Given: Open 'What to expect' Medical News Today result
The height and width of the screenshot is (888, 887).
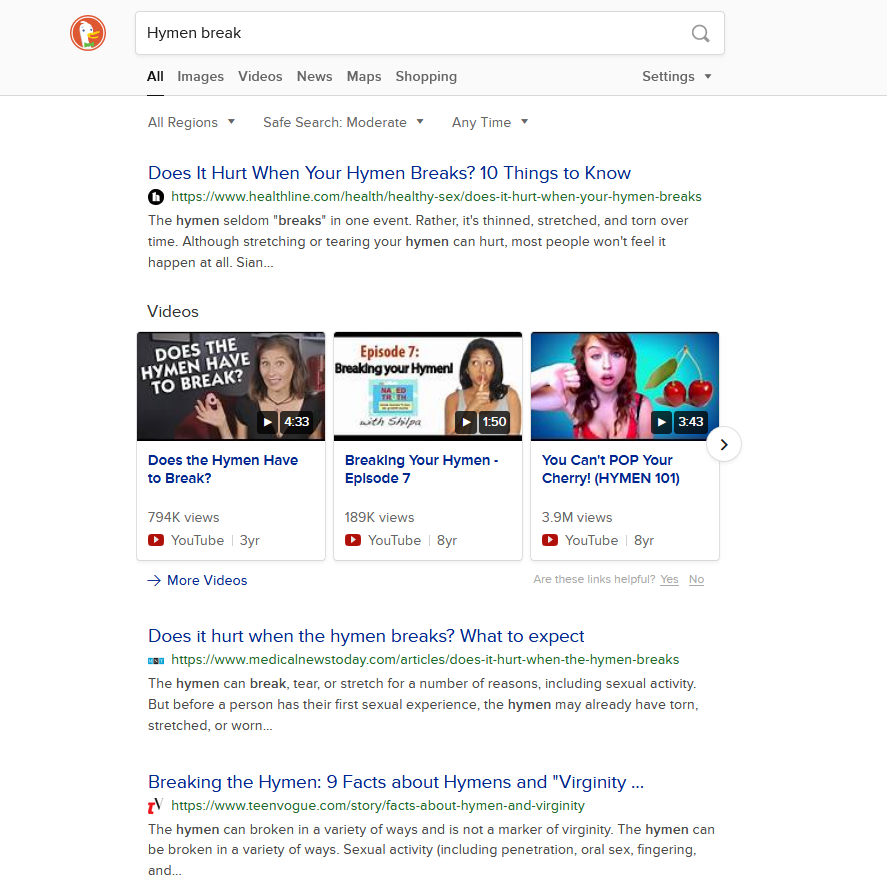Looking at the screenshot, I should coord(366,636).
